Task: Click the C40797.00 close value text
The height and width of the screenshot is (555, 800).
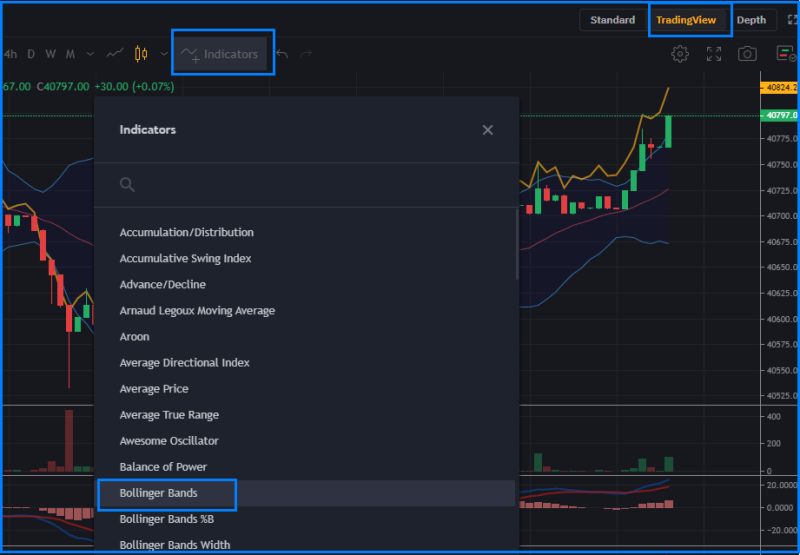Action: [x=63, y=87]
